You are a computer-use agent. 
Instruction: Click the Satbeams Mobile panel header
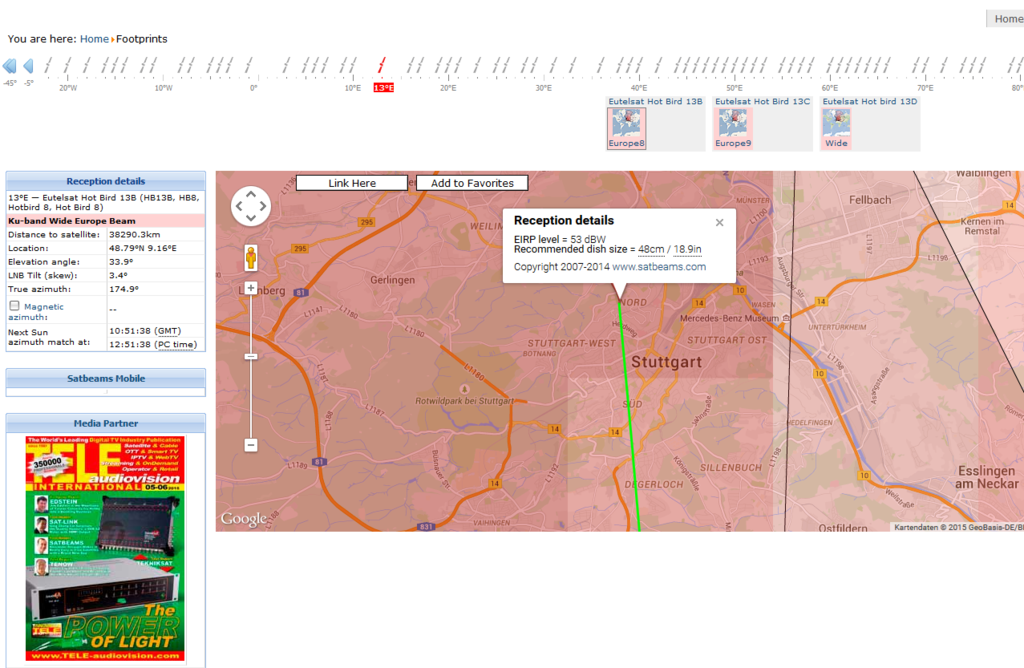point(106,378)
